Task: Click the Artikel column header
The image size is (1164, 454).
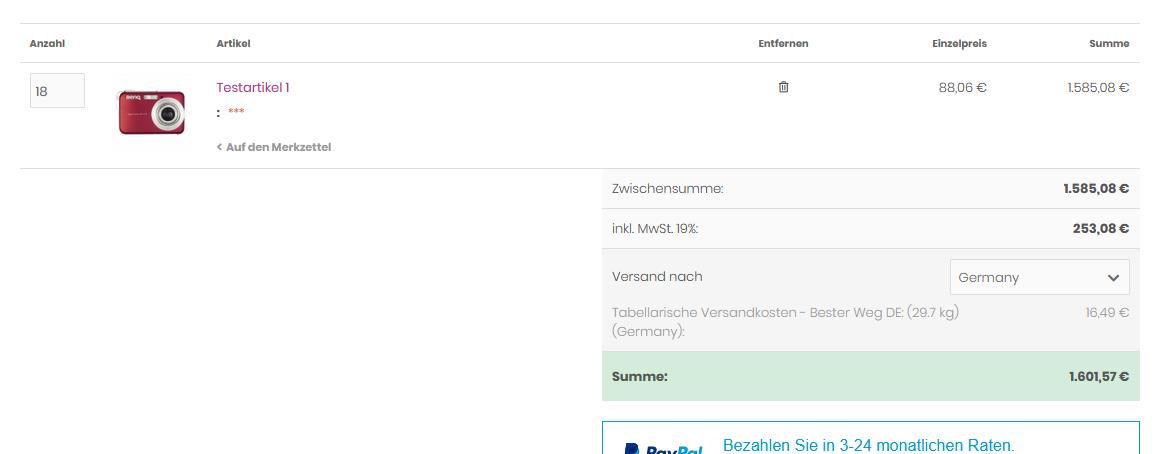Action: click(x=233, y=43)
